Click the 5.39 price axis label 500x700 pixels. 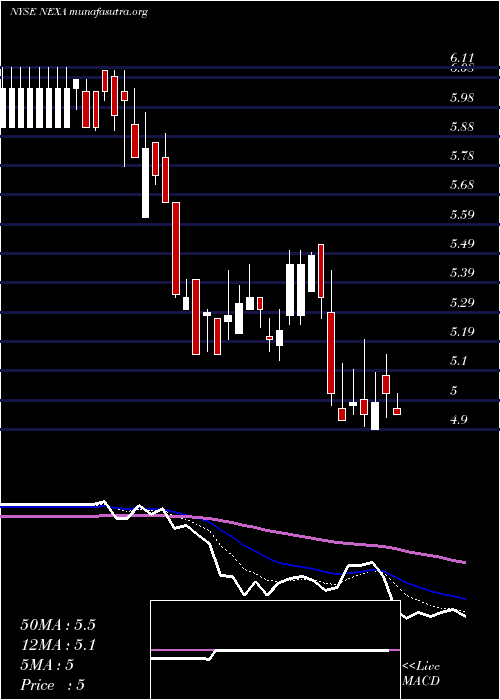(x=462, y=273)
